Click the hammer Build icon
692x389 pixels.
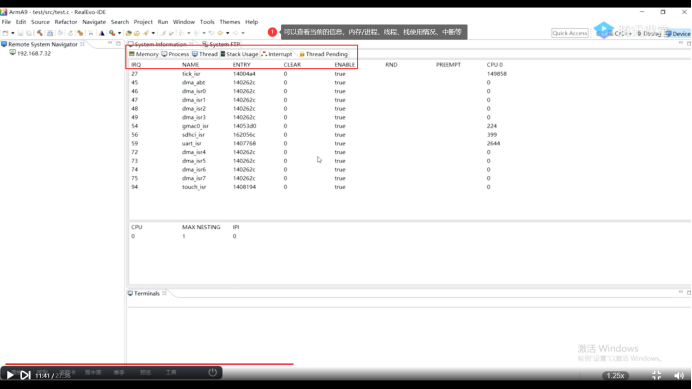[40, 33]
